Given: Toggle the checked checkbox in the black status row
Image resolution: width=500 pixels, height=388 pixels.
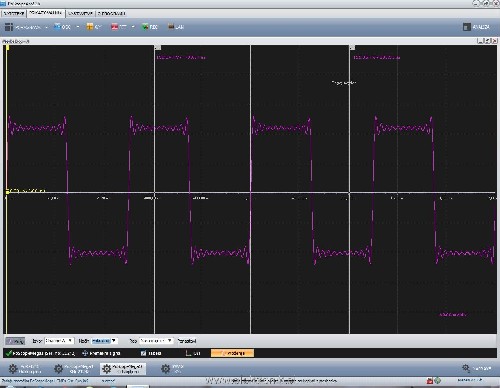Looking at the screenshot, I should 143,353.
